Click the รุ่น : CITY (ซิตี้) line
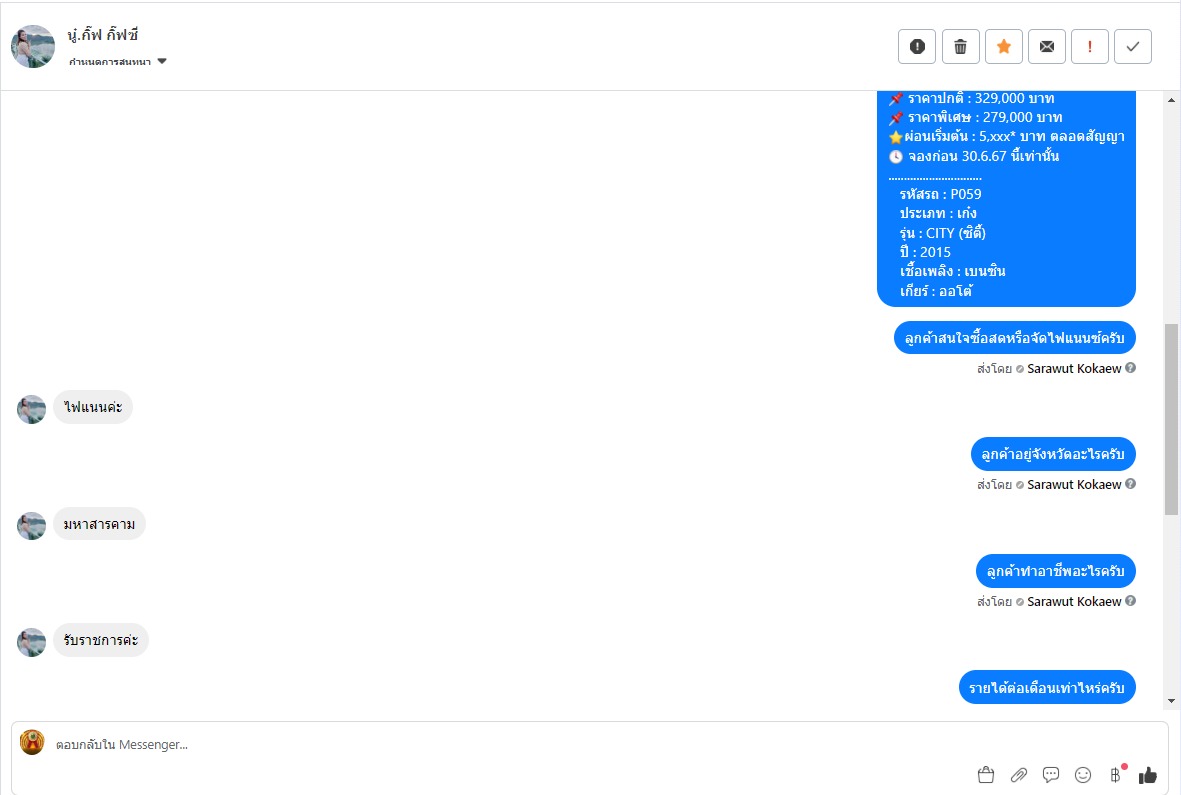This screenshot has width=1181, height=795. [942, 233]
